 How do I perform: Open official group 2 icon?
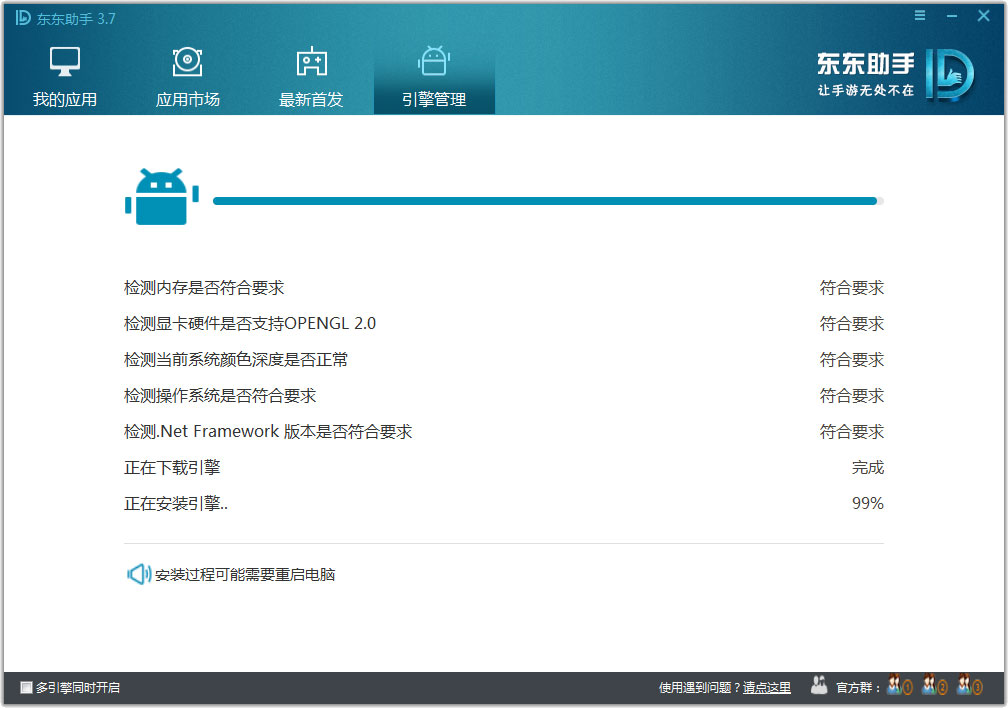coord(934,685)
